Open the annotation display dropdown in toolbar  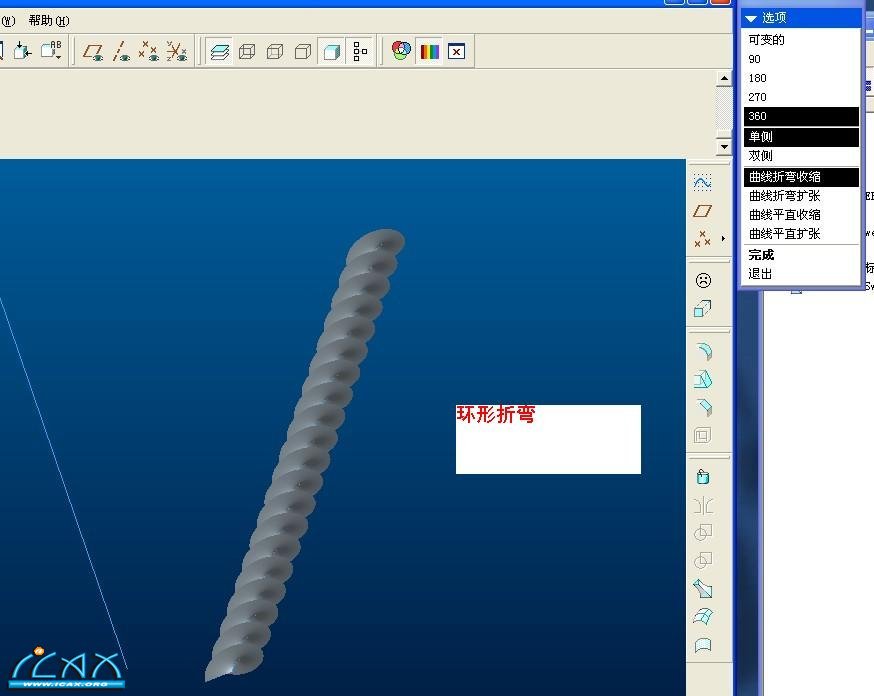coord(51,51)
